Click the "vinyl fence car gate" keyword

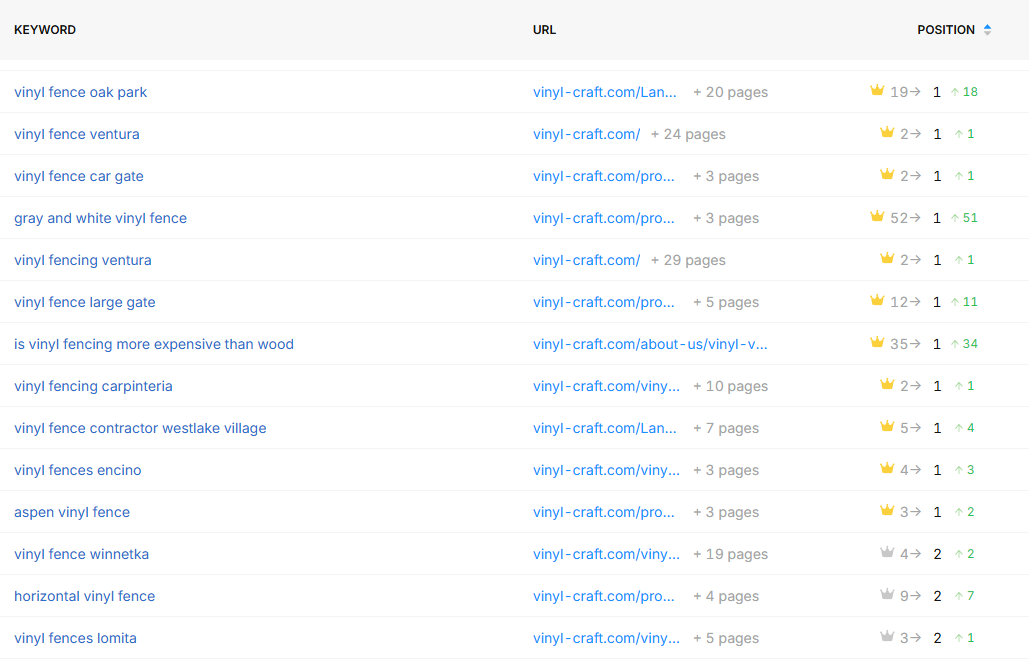pos(79,177)
